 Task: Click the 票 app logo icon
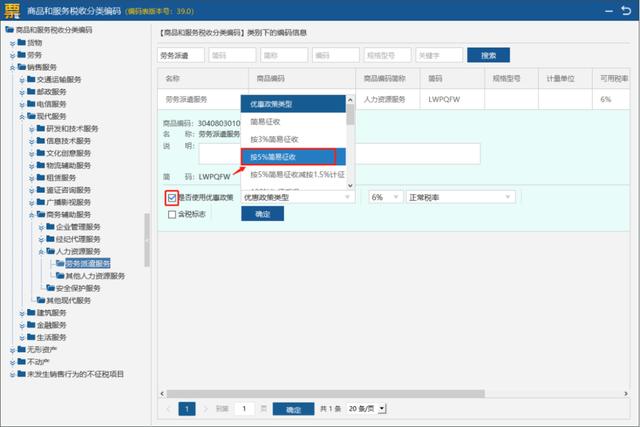coord(11,10)
